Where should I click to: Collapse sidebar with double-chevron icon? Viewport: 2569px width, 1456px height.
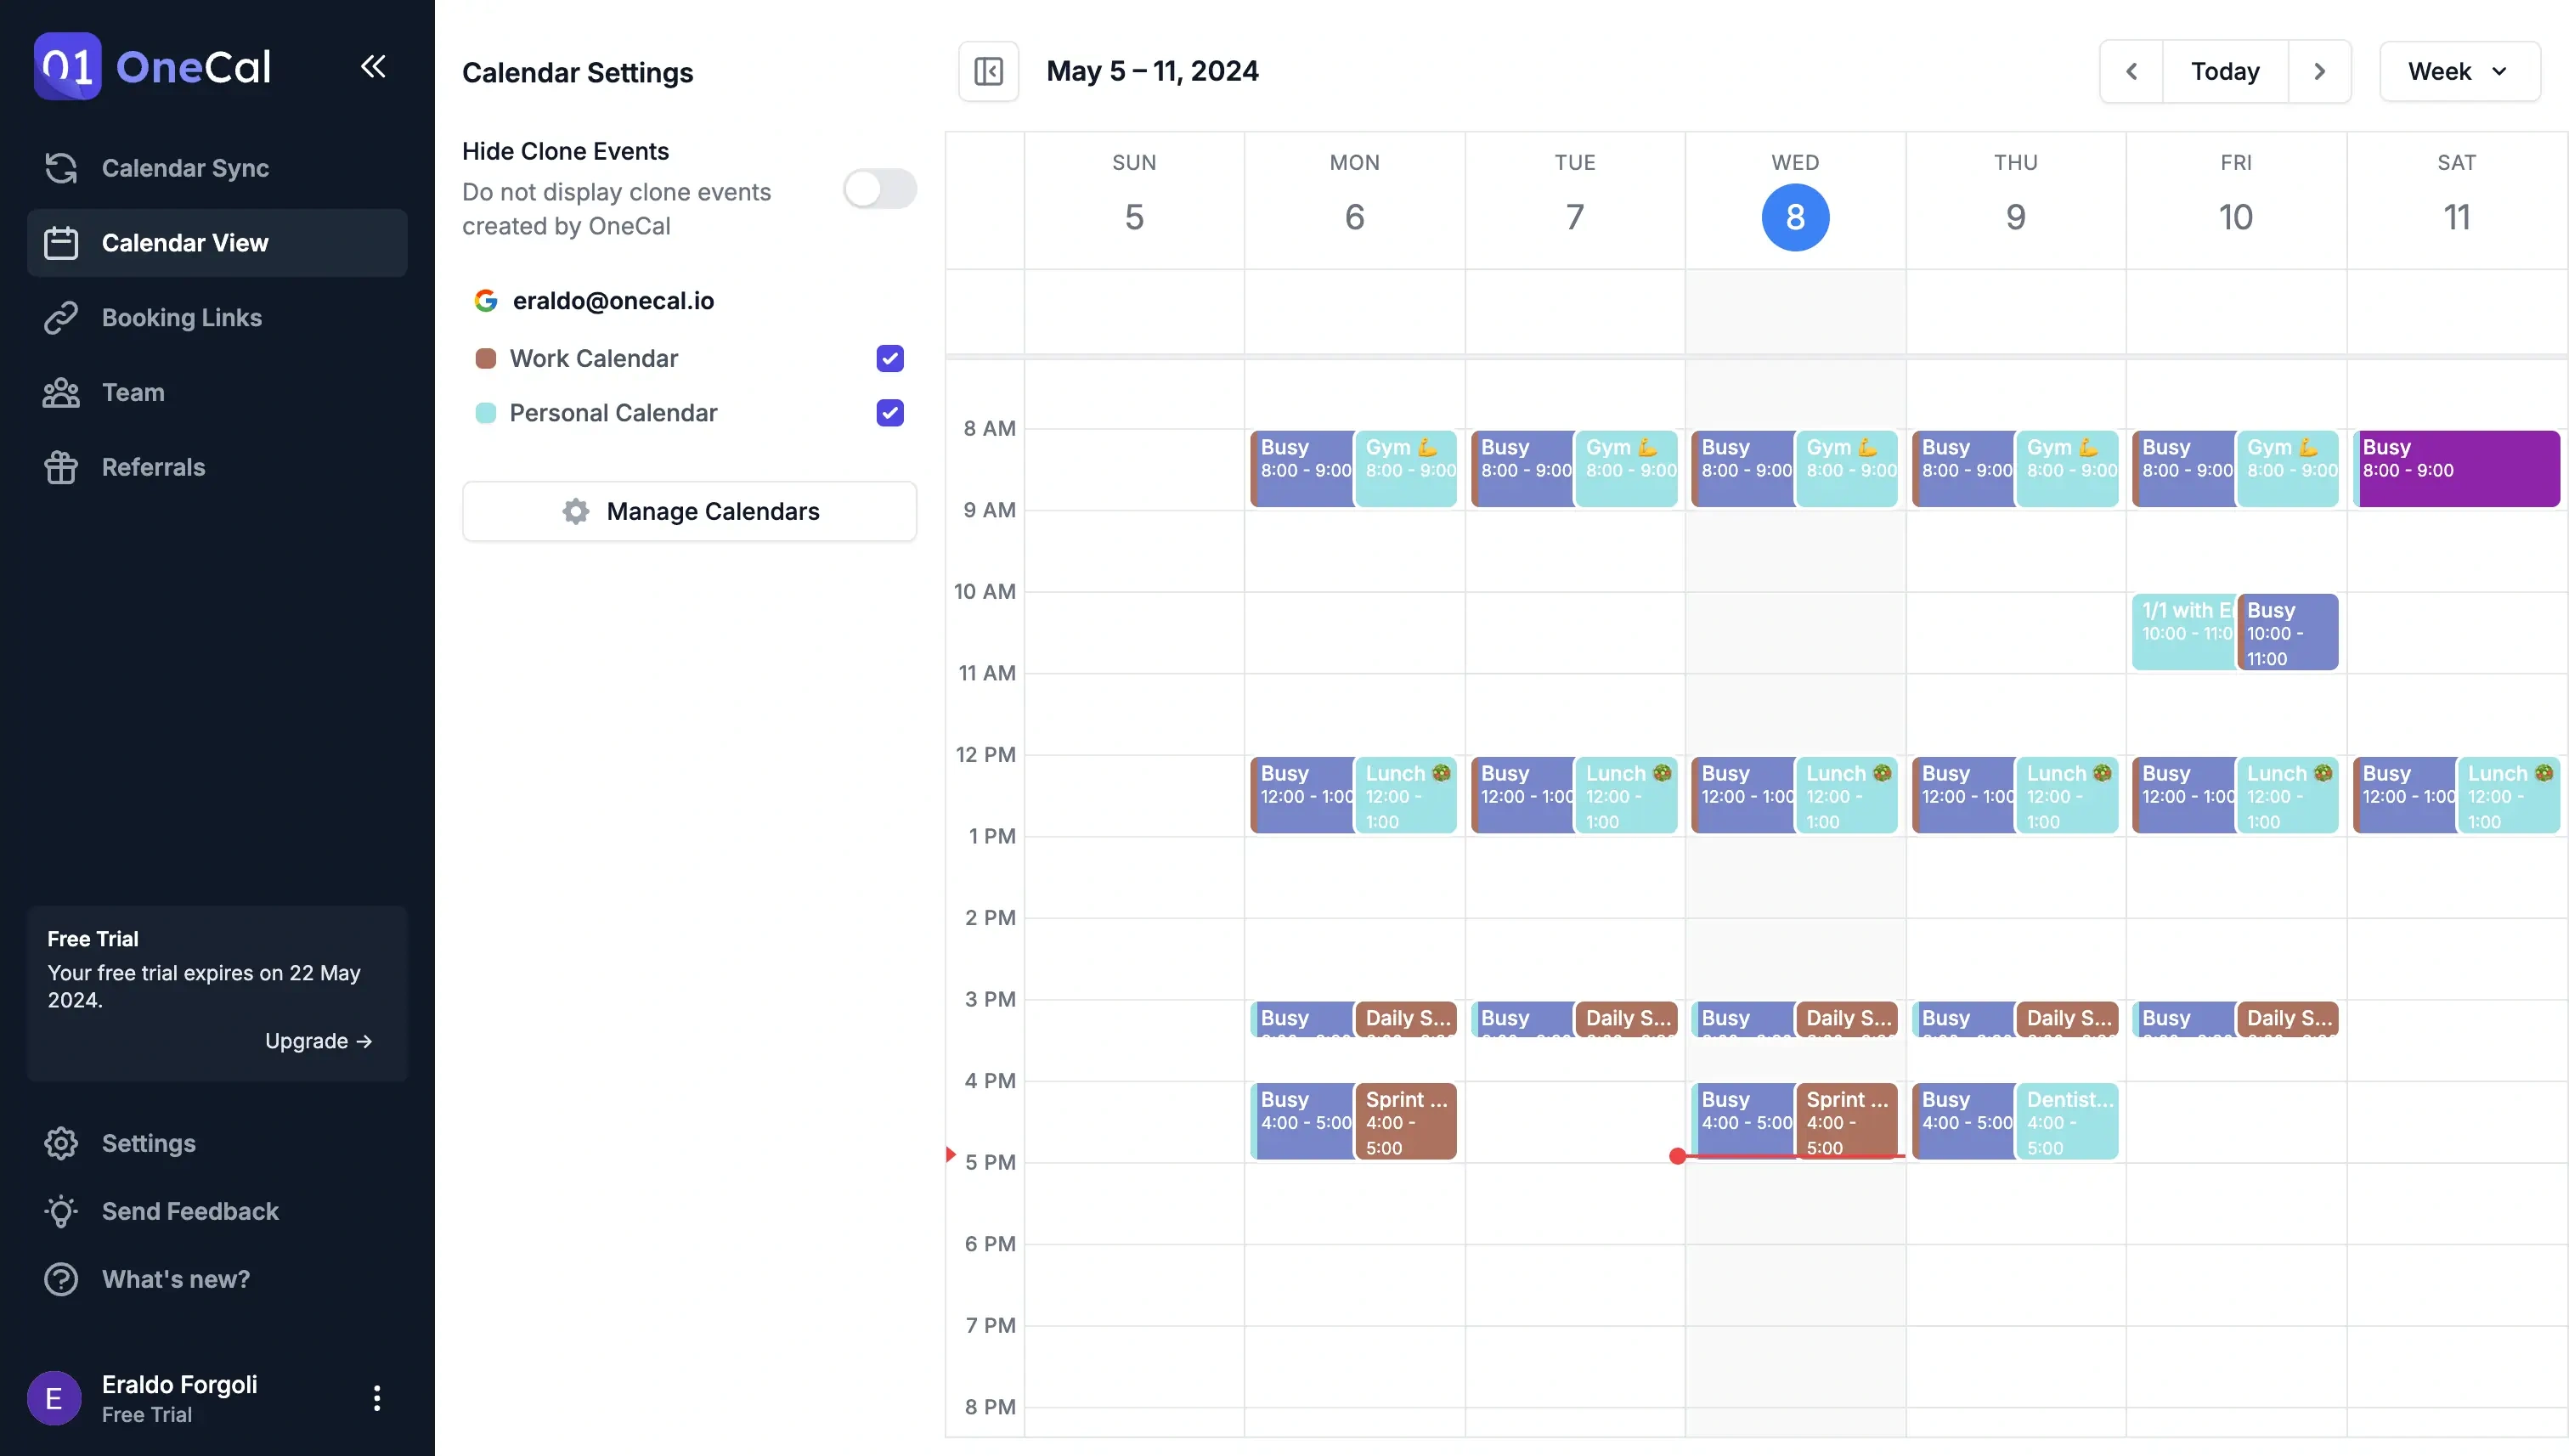coord(373,66)
